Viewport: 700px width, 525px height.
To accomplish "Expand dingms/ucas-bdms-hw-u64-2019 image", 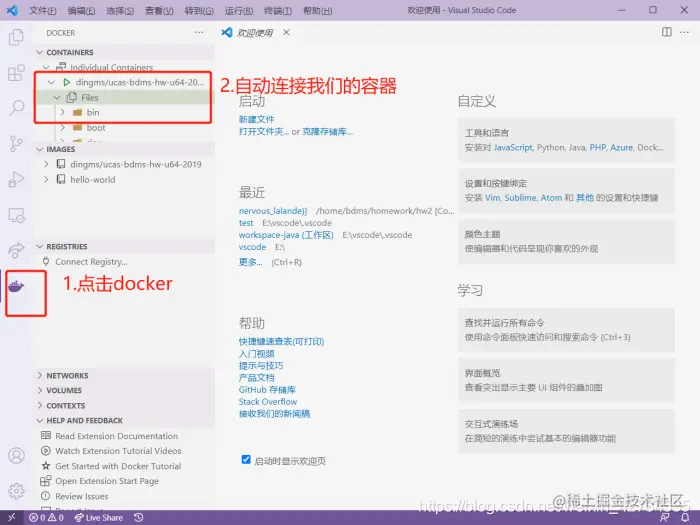I will [46, 164].
